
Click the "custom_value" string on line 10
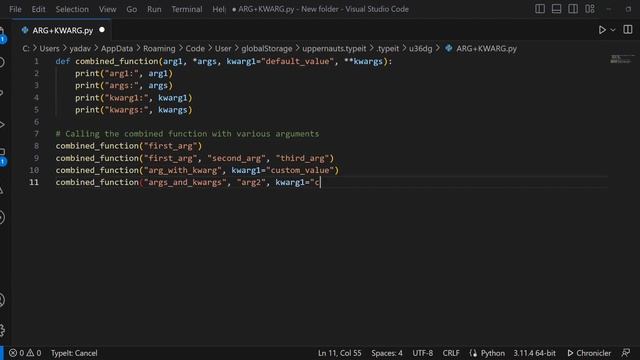tap(302, 170)
